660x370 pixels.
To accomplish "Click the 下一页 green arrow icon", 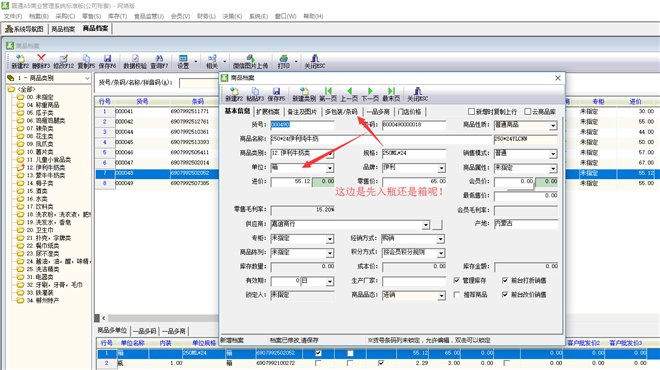I will [370, 91].
